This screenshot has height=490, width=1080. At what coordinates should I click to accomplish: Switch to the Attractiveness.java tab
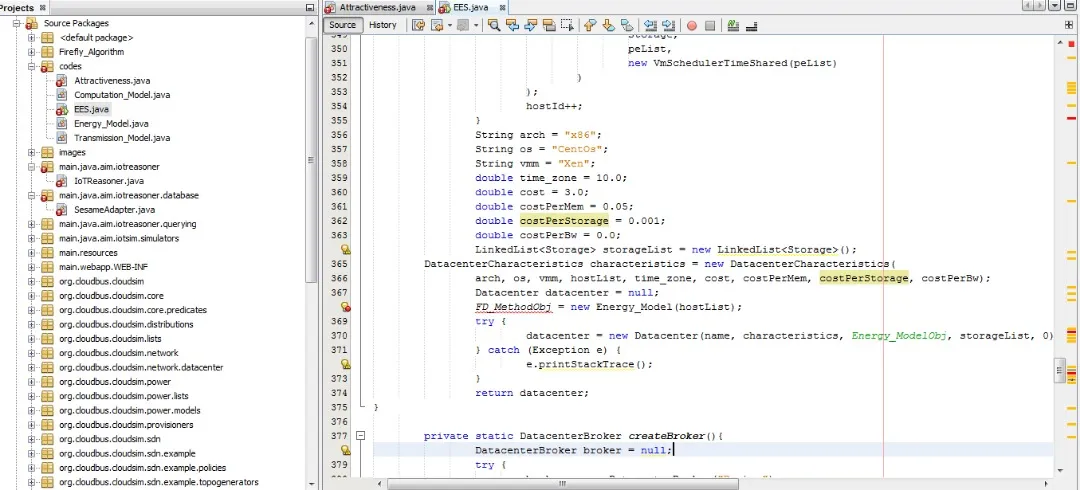coord(375,7)
